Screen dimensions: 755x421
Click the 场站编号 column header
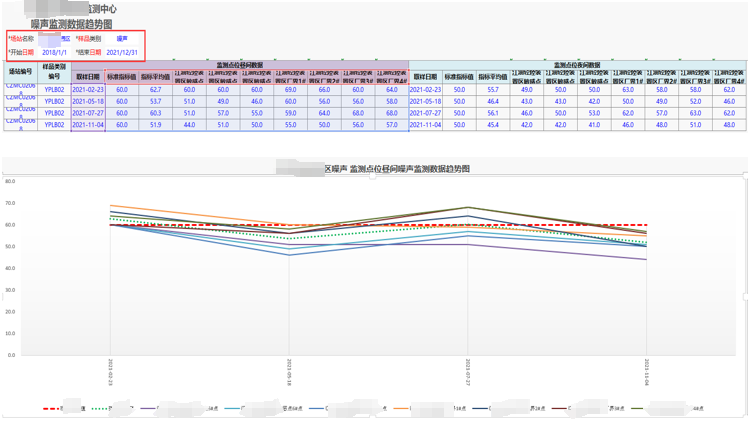[x=21, y=72]
